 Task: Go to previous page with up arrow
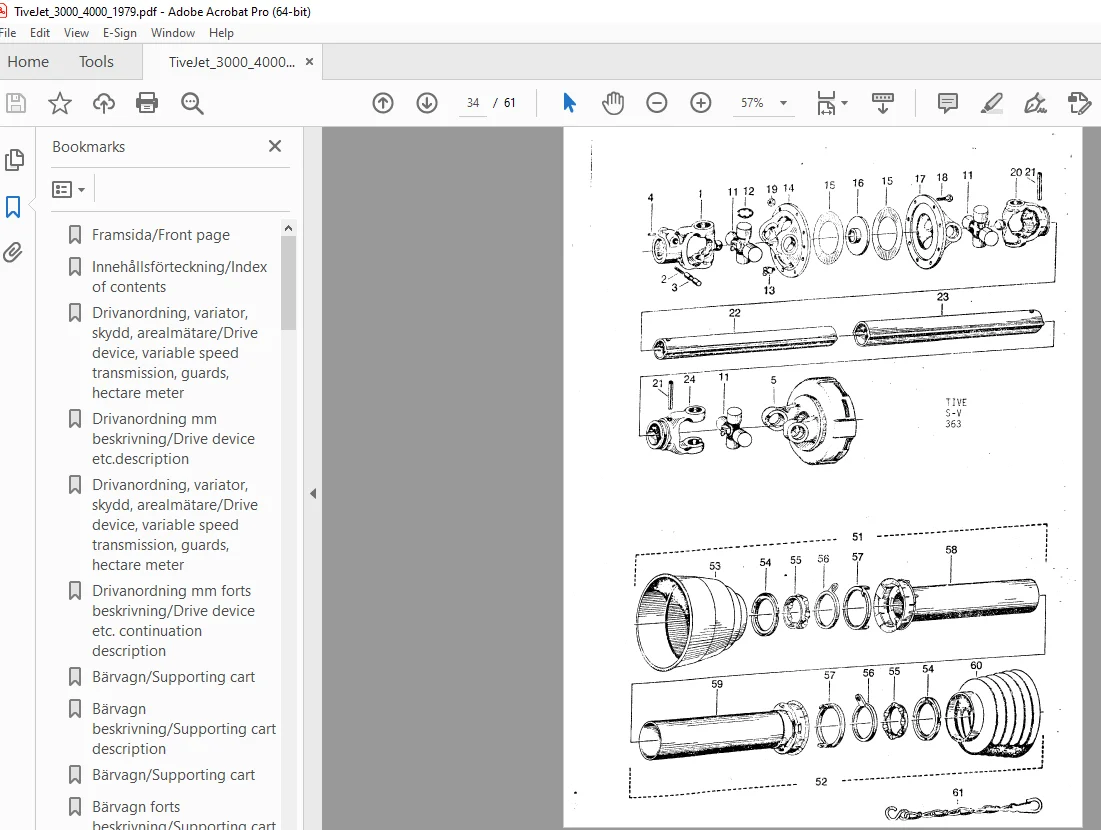[x=383, y=103]
